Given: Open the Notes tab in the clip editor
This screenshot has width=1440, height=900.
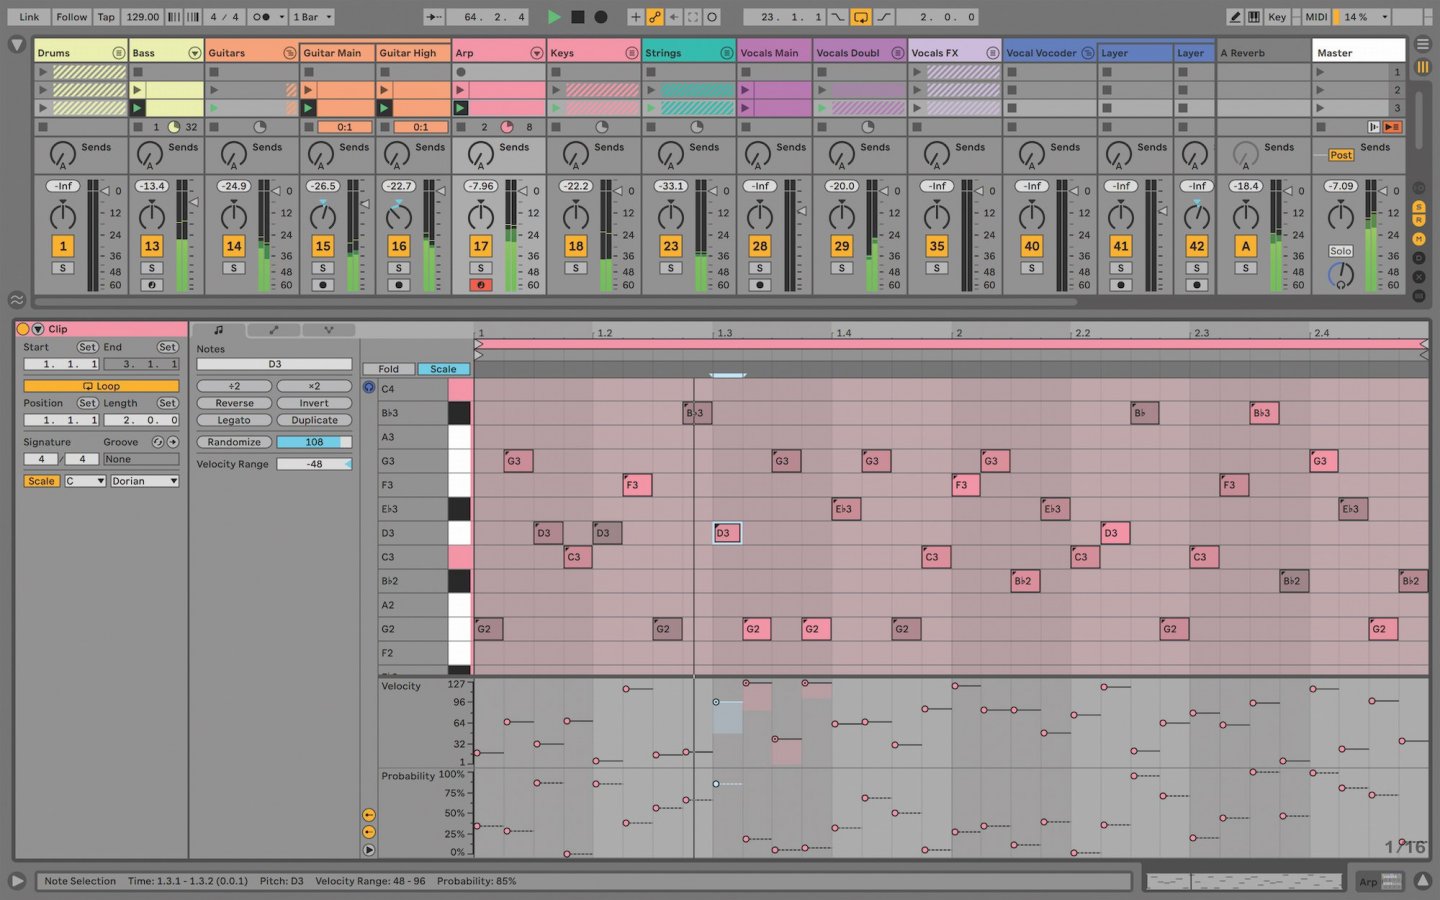Looking at the screenshot, I should [218, 330].
